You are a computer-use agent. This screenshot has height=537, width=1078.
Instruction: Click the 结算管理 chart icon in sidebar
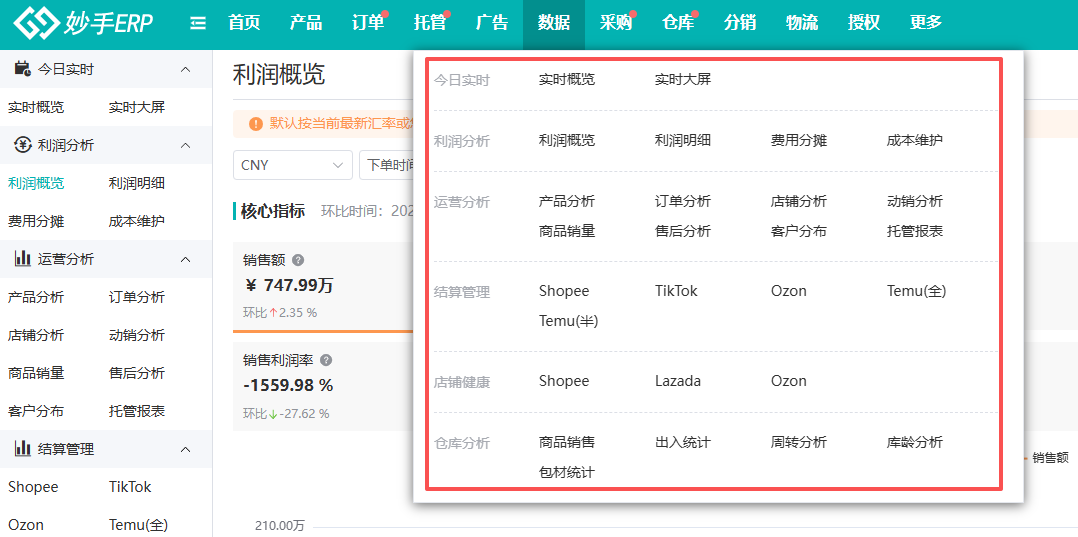23,449
